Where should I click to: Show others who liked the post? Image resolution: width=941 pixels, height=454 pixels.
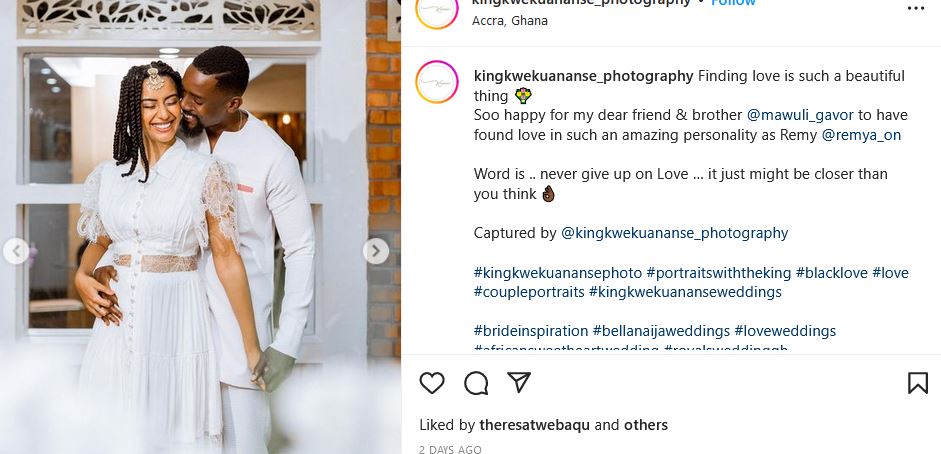645,425
